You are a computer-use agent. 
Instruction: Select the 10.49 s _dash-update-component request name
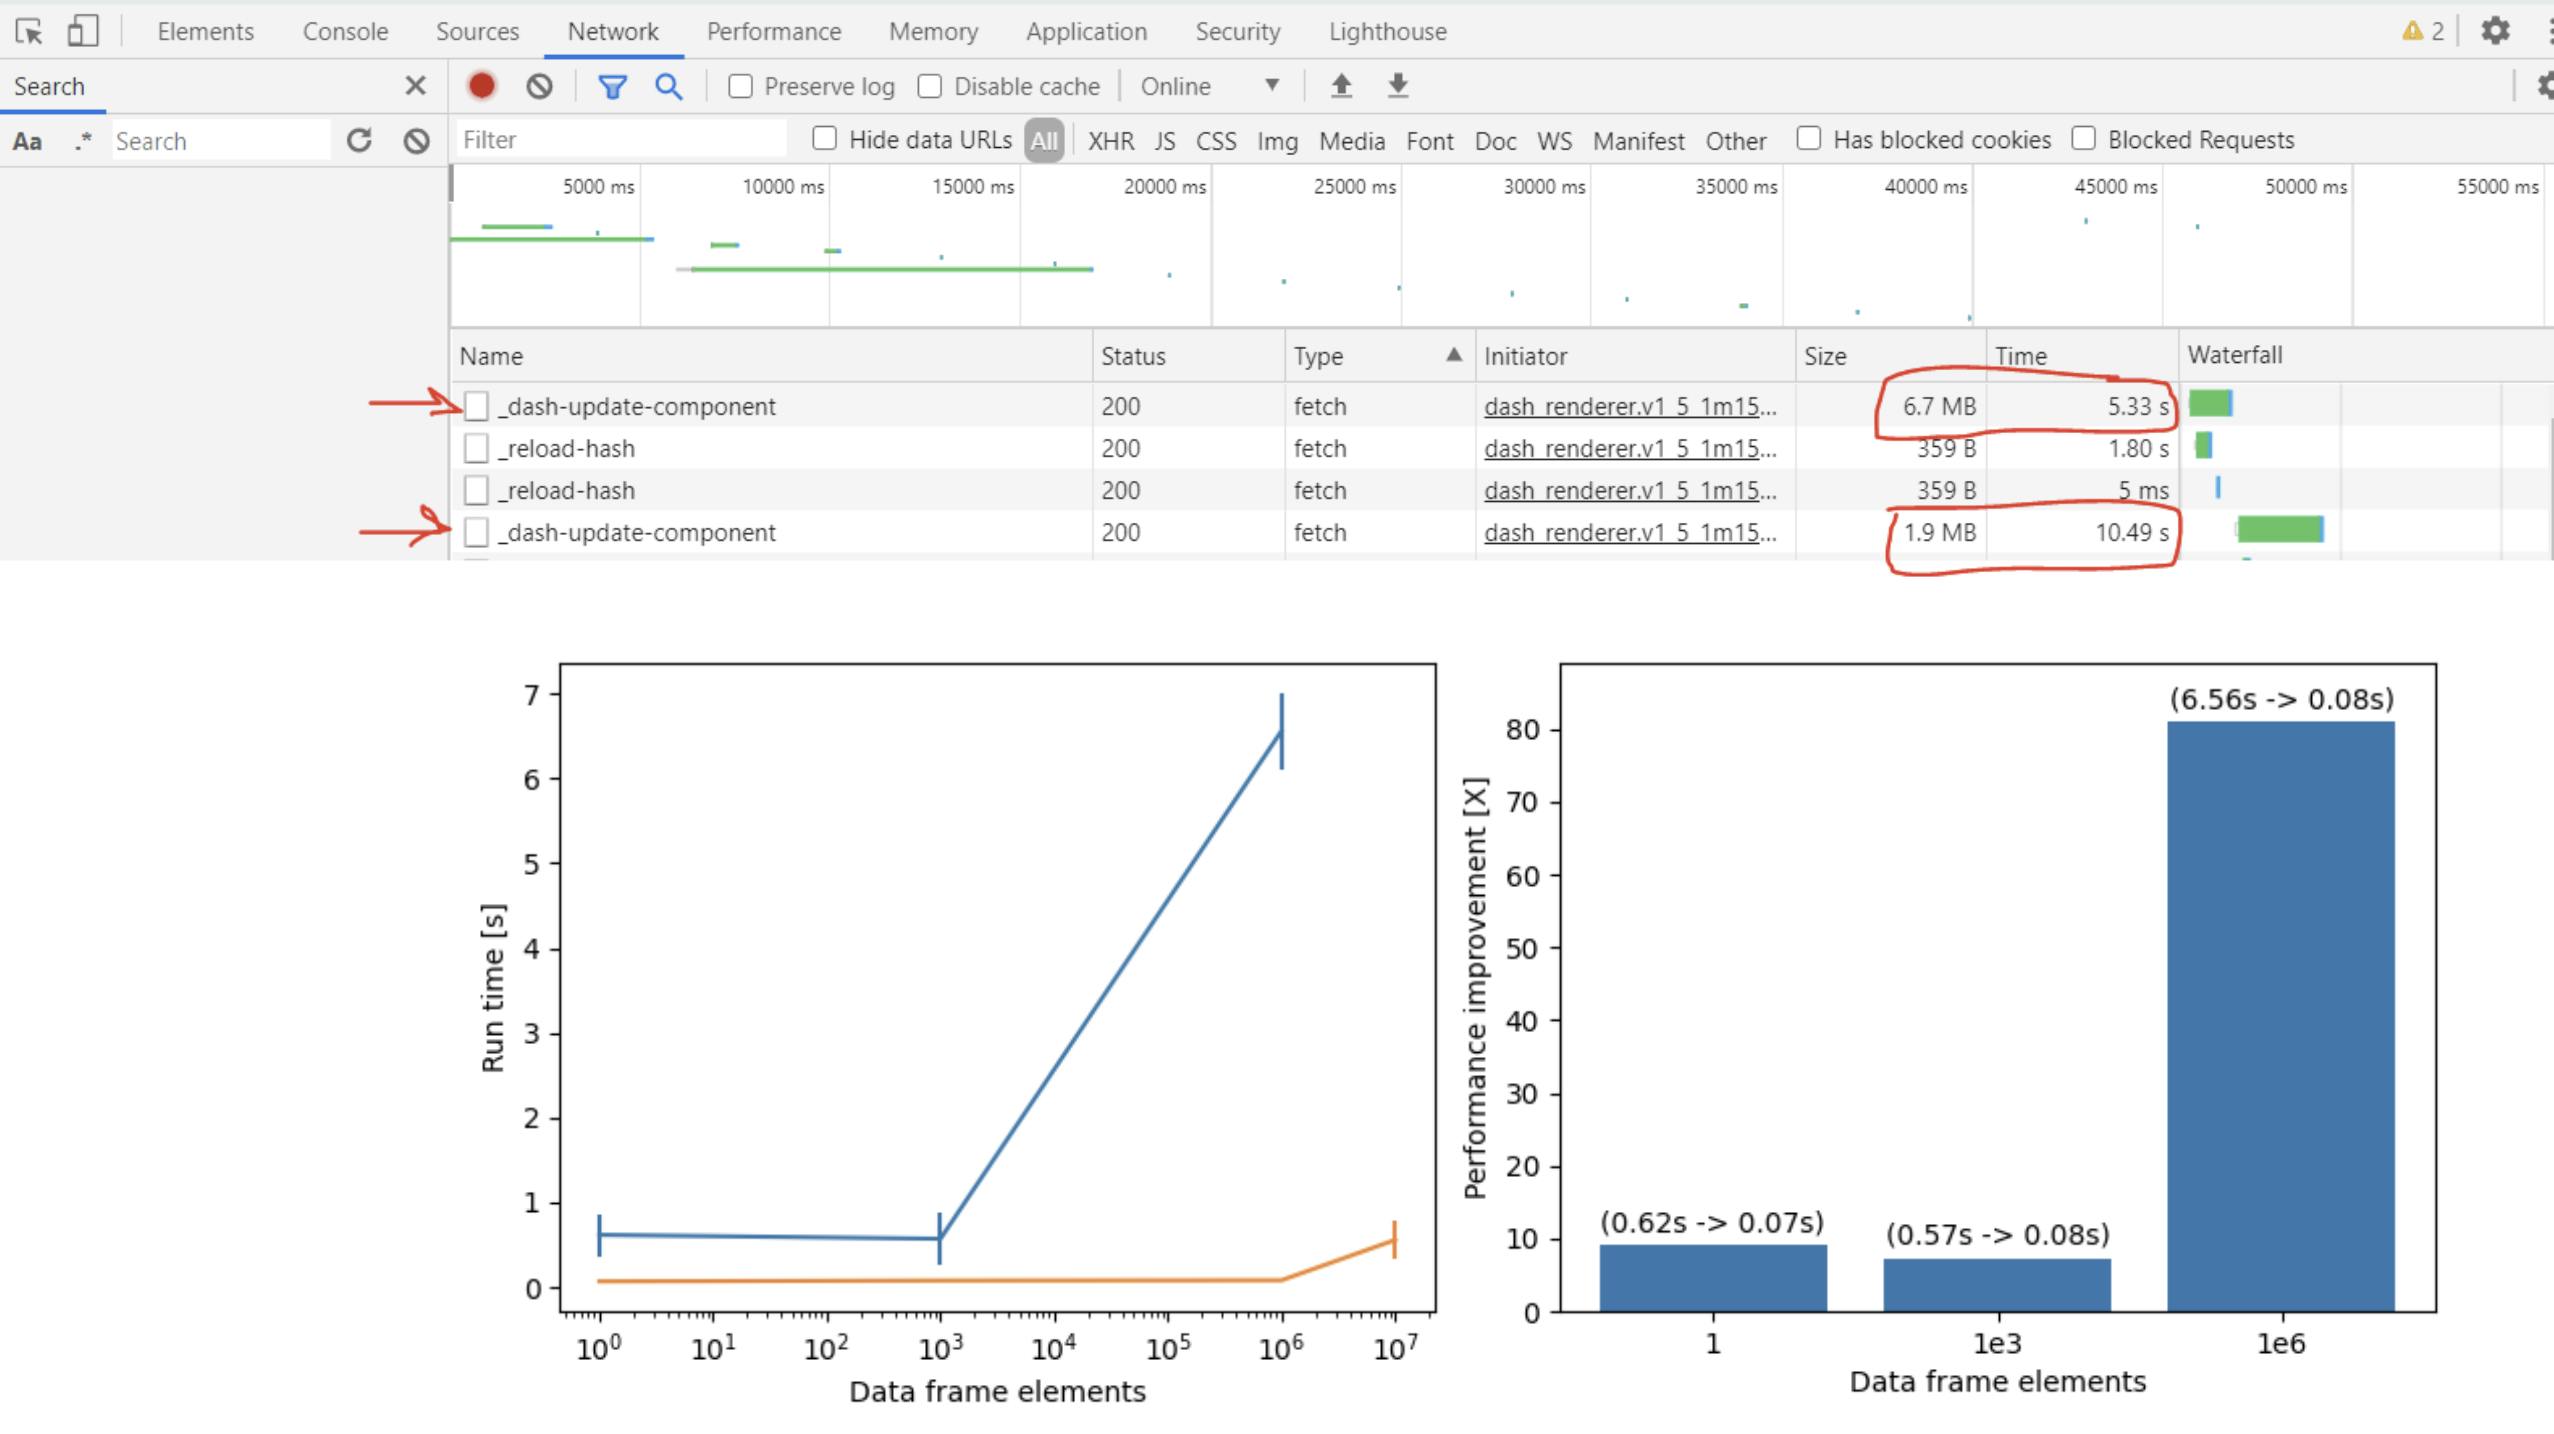[637, 532]
